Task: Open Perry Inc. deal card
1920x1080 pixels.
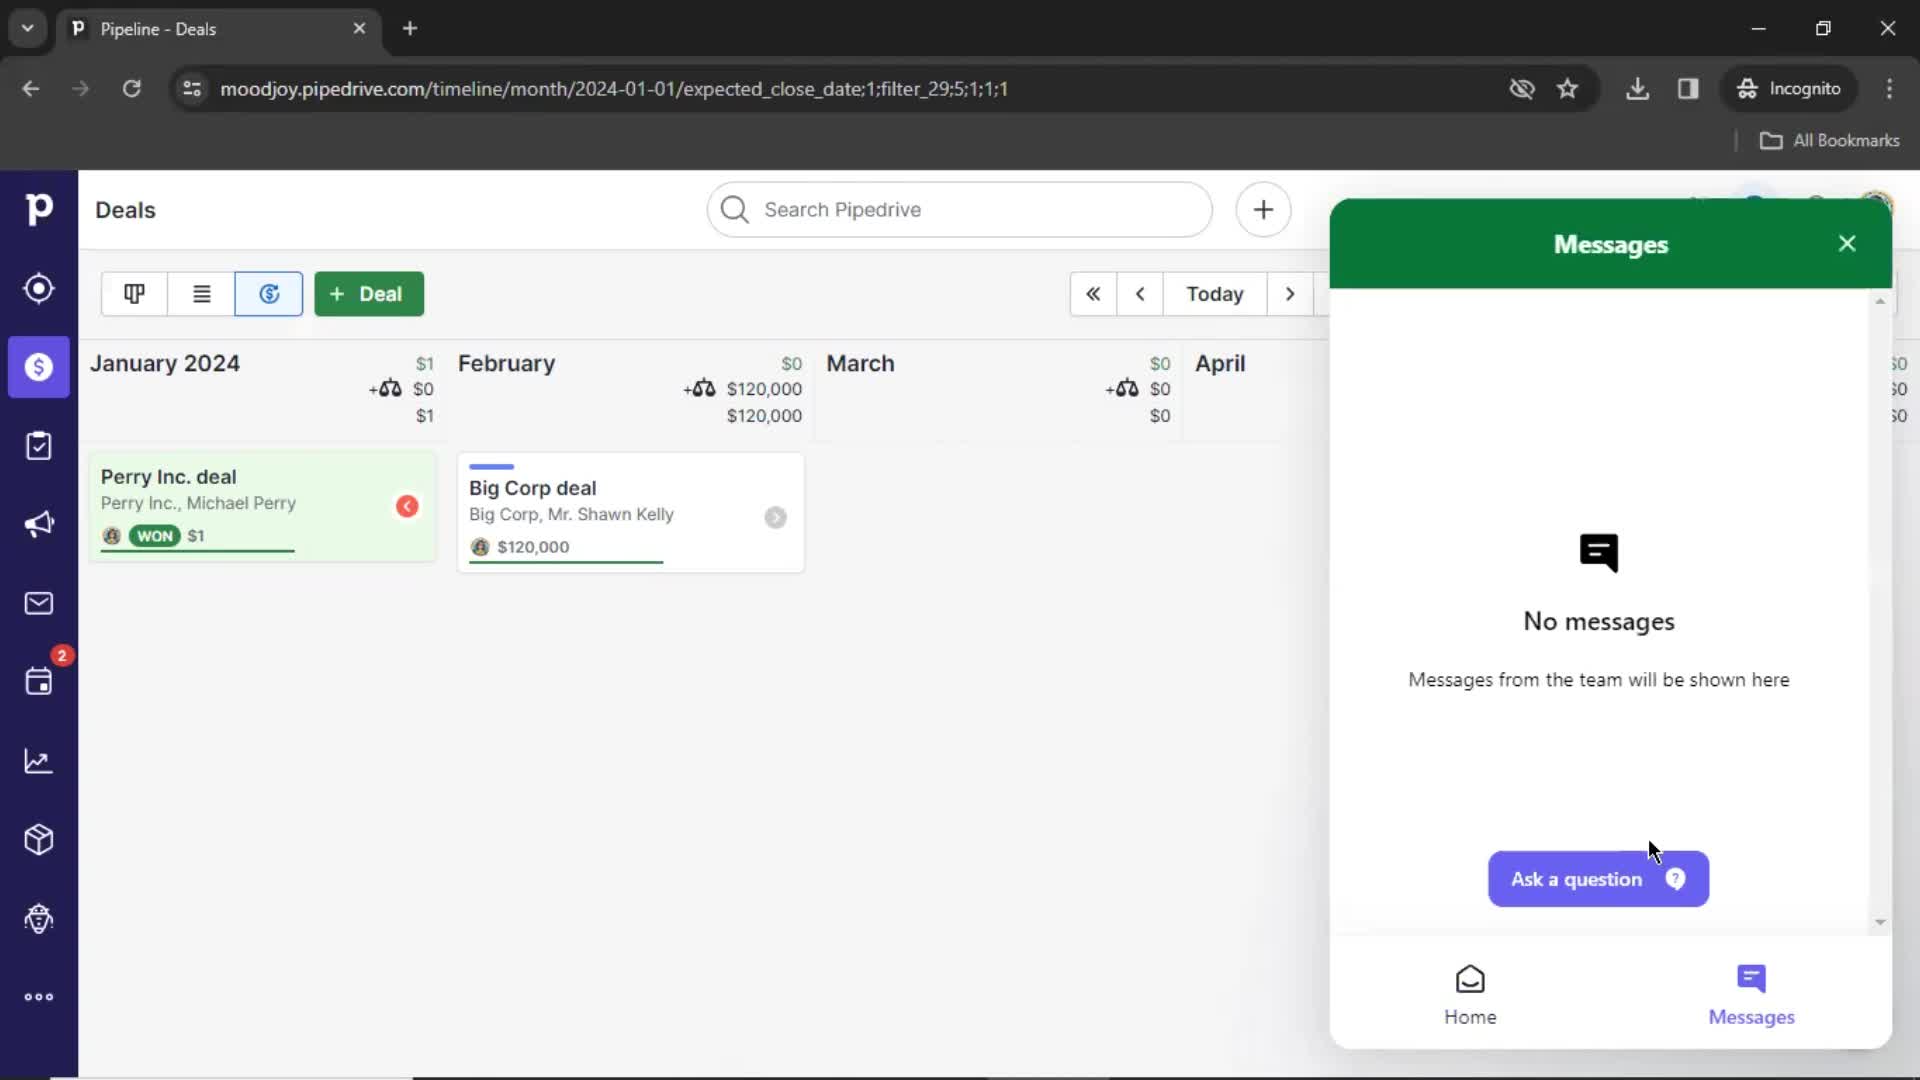Action: coord(262,507)
